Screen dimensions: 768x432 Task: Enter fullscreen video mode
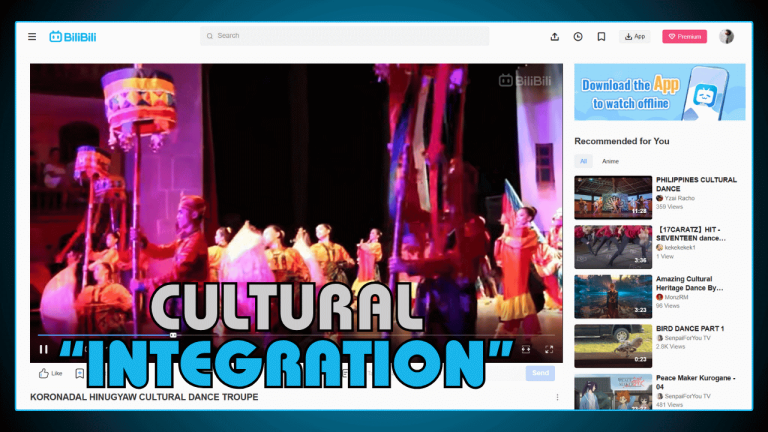pyautogui.click(x=549, y=349)
